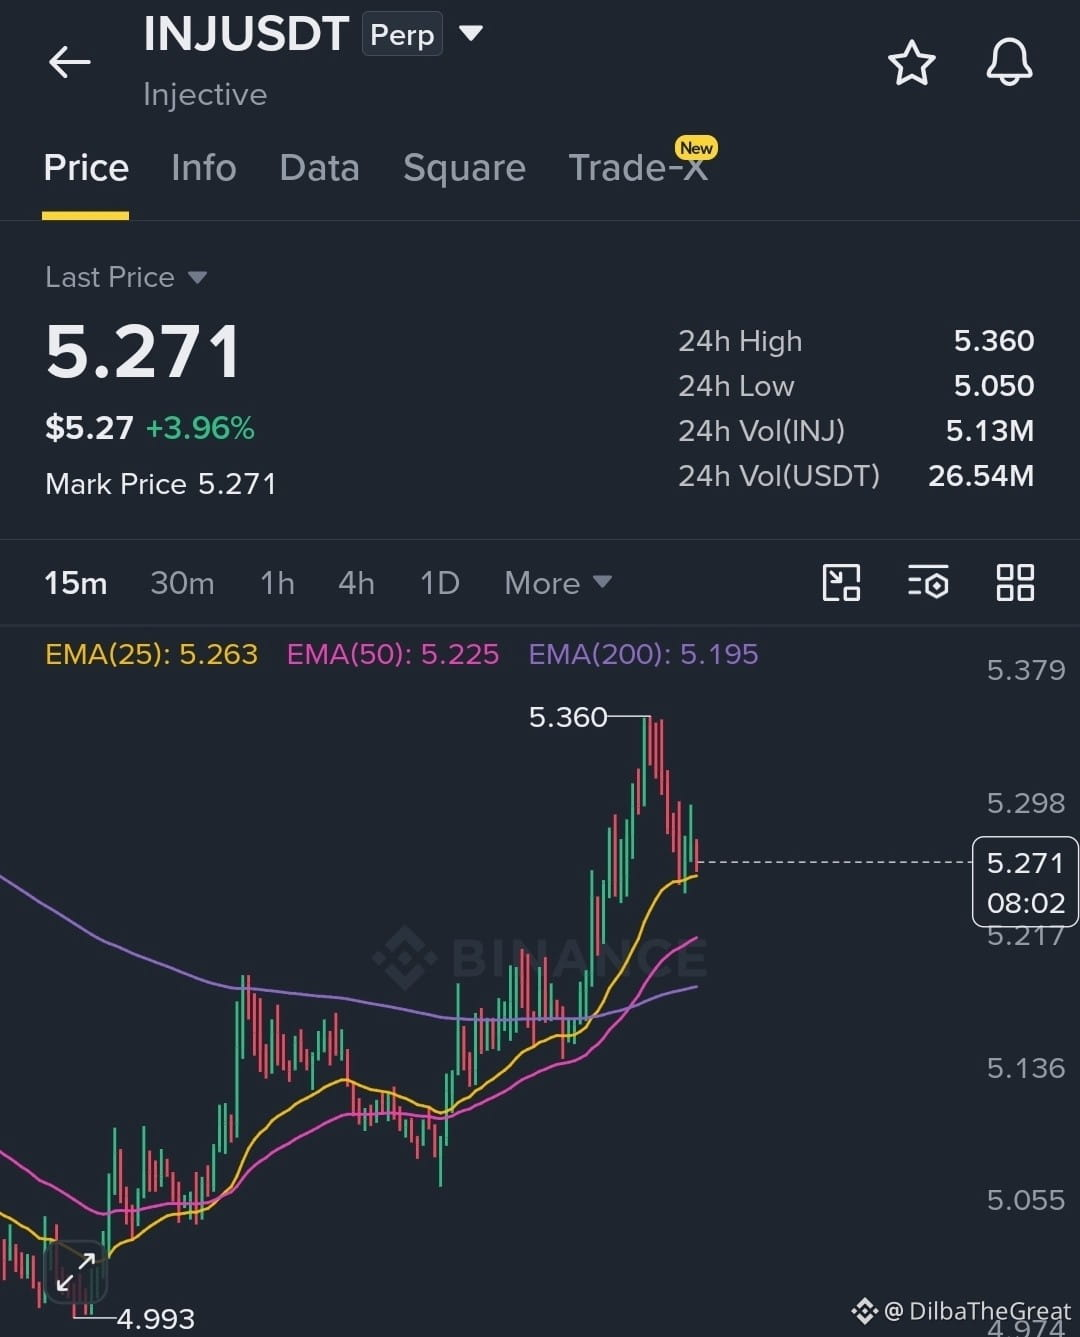The image size is (1080, 1337).
Task: Switch to the Square tab
Action: (x=464, y=168)
